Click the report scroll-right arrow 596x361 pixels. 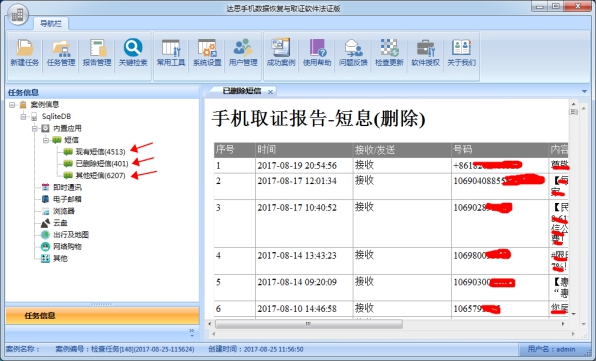pyautogui.click(x=563, y=324)
